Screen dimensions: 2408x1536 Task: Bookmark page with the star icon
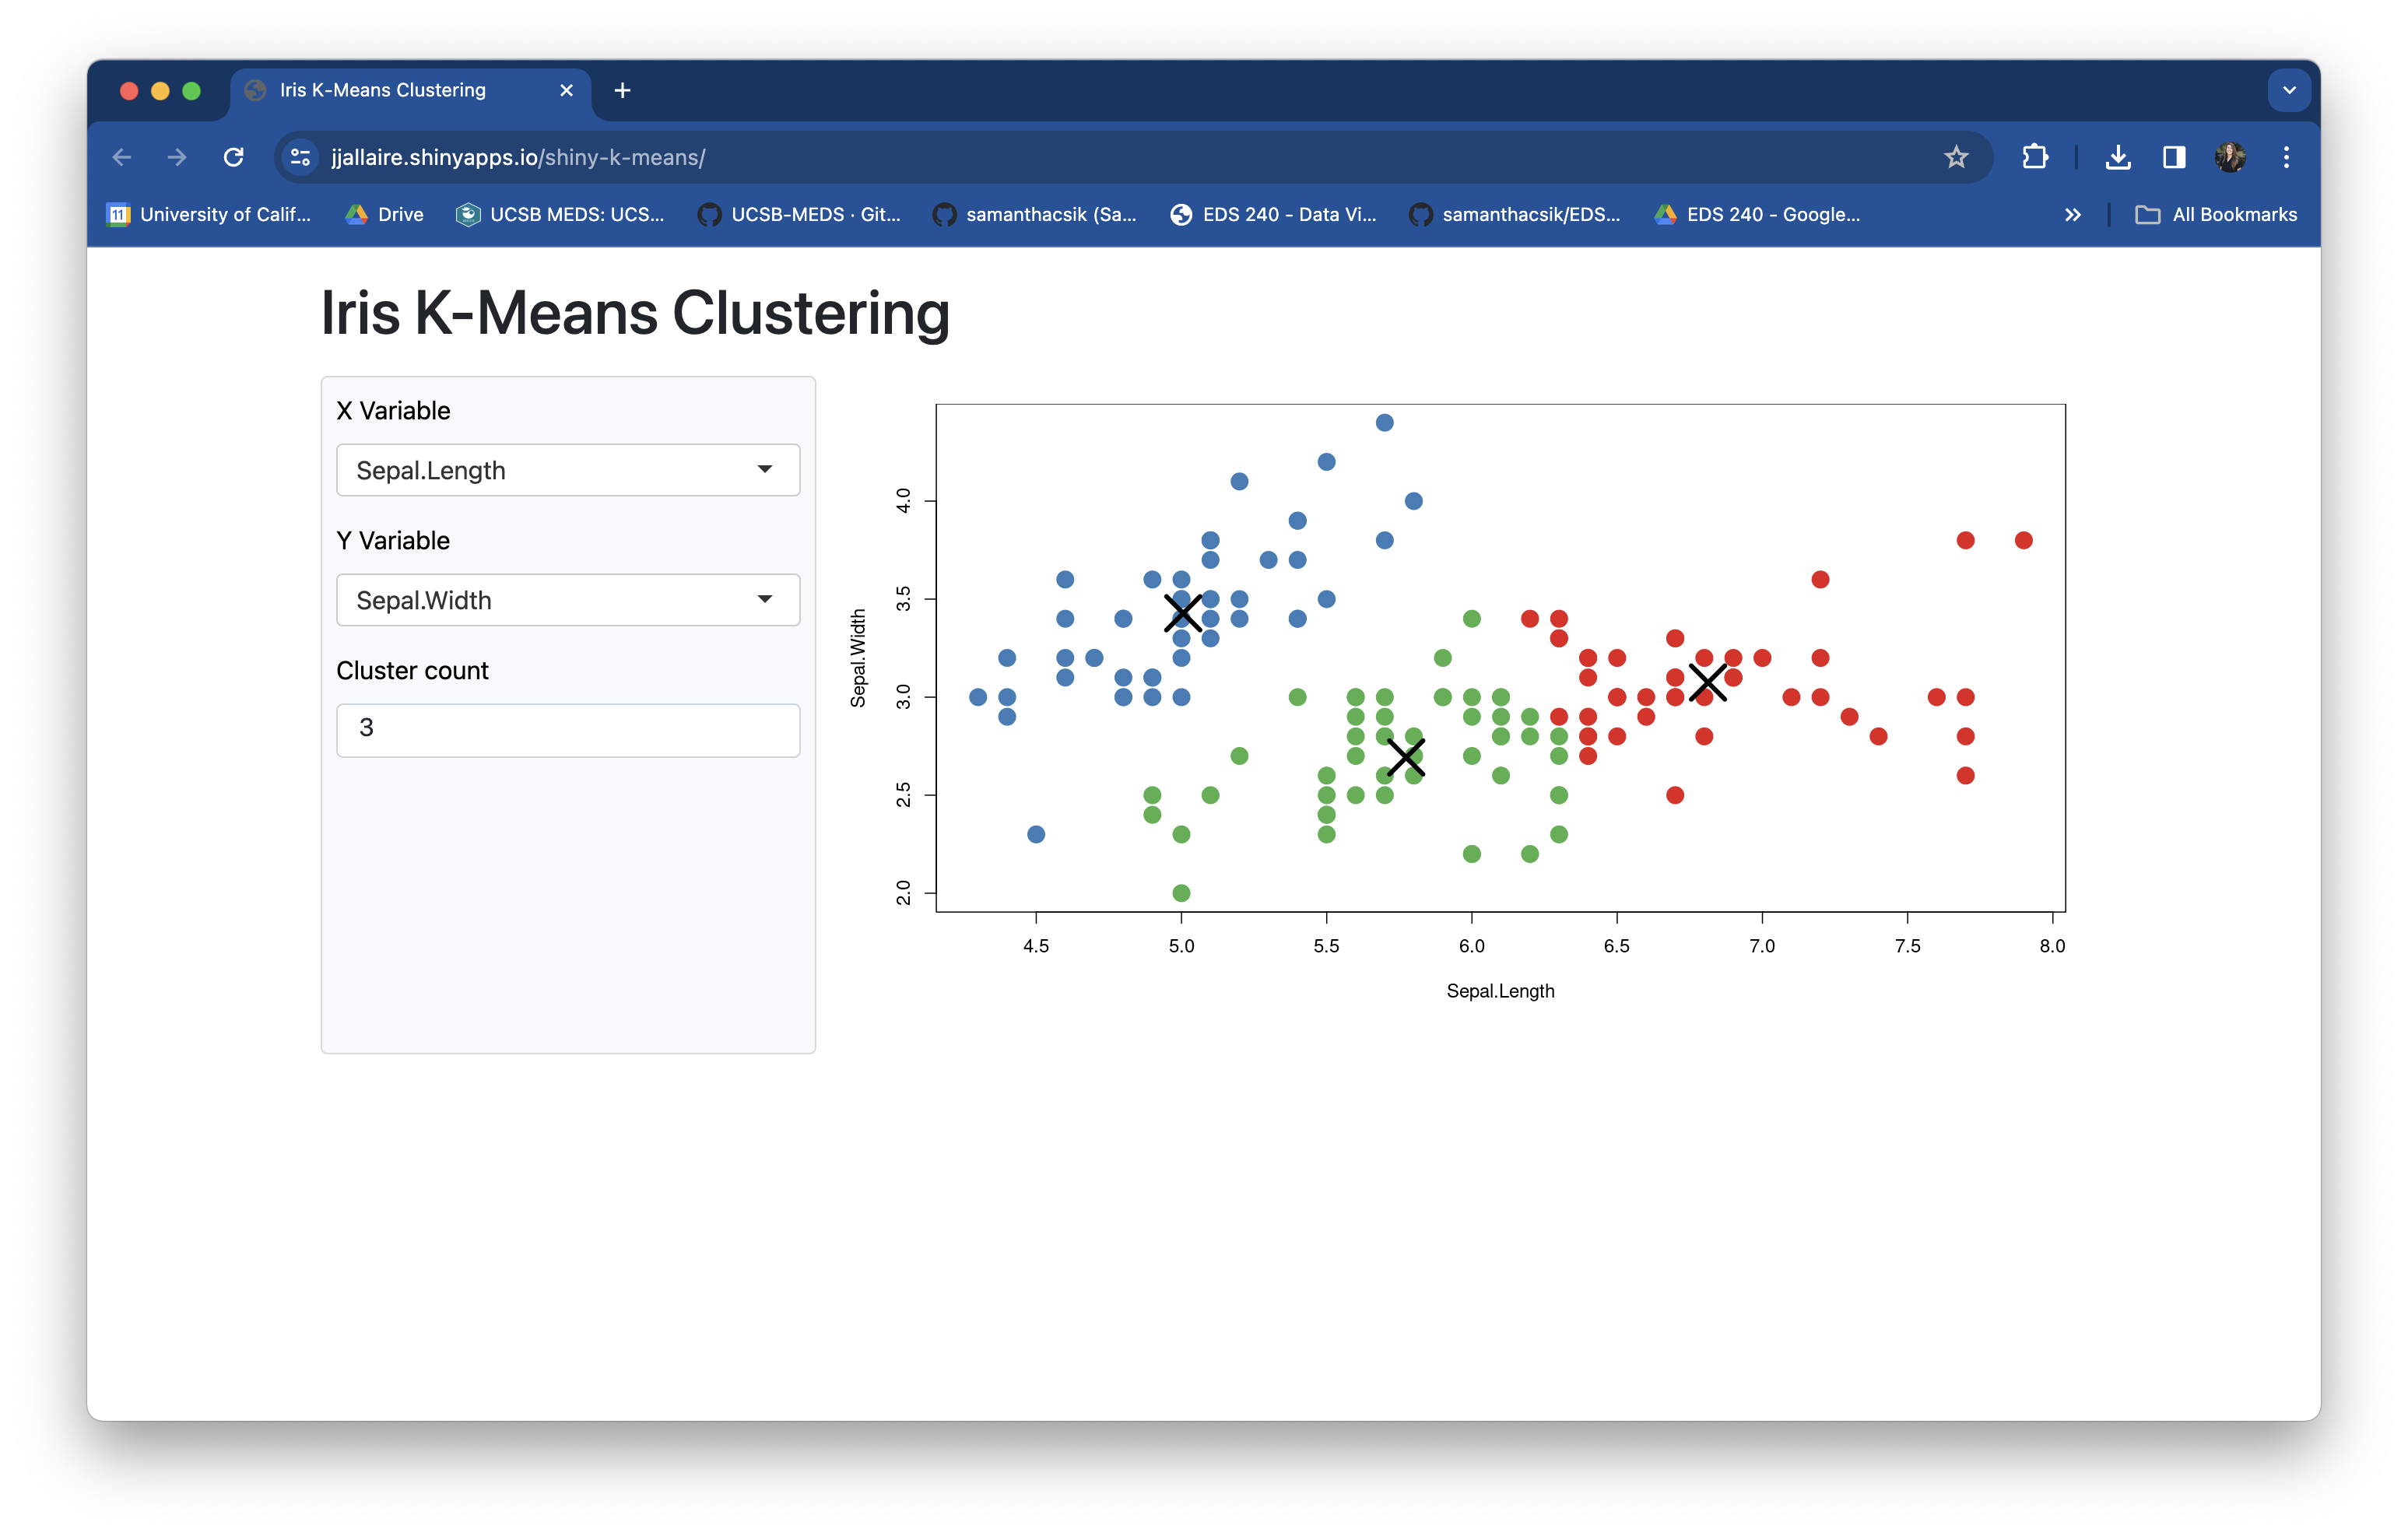pos(1956,157)
